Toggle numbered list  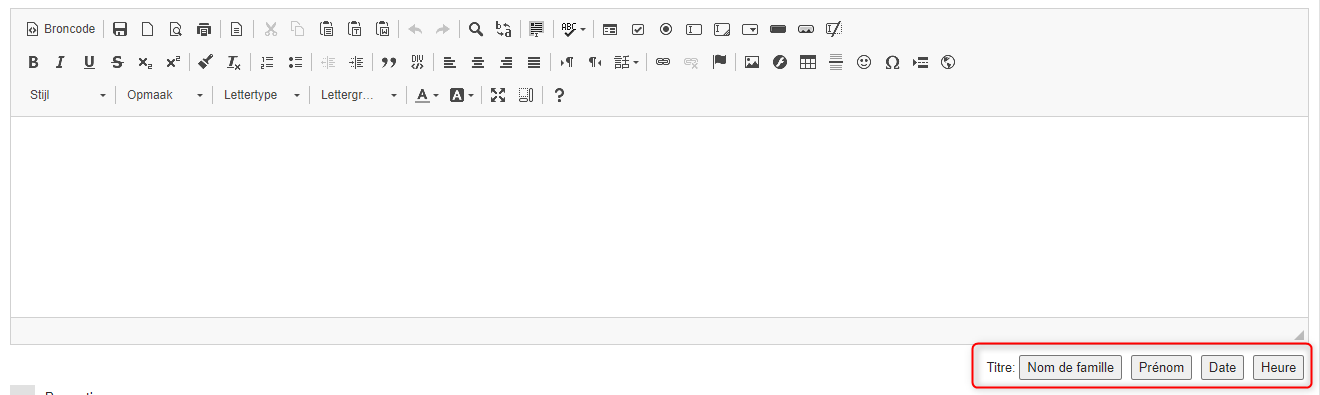click(x=267, y=62)
